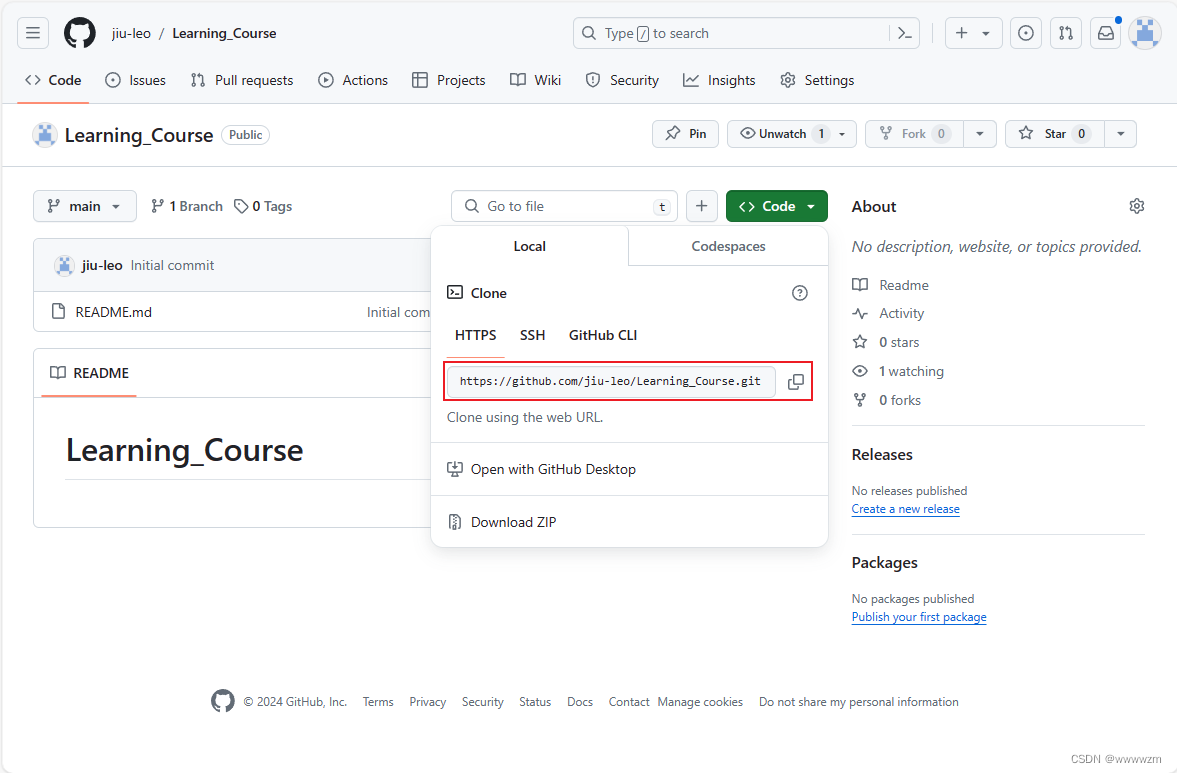Image resolution: width=1177 pixels, height=773 pixels.
Task: Switch to the Issues tab
Action: pos(136,80)
